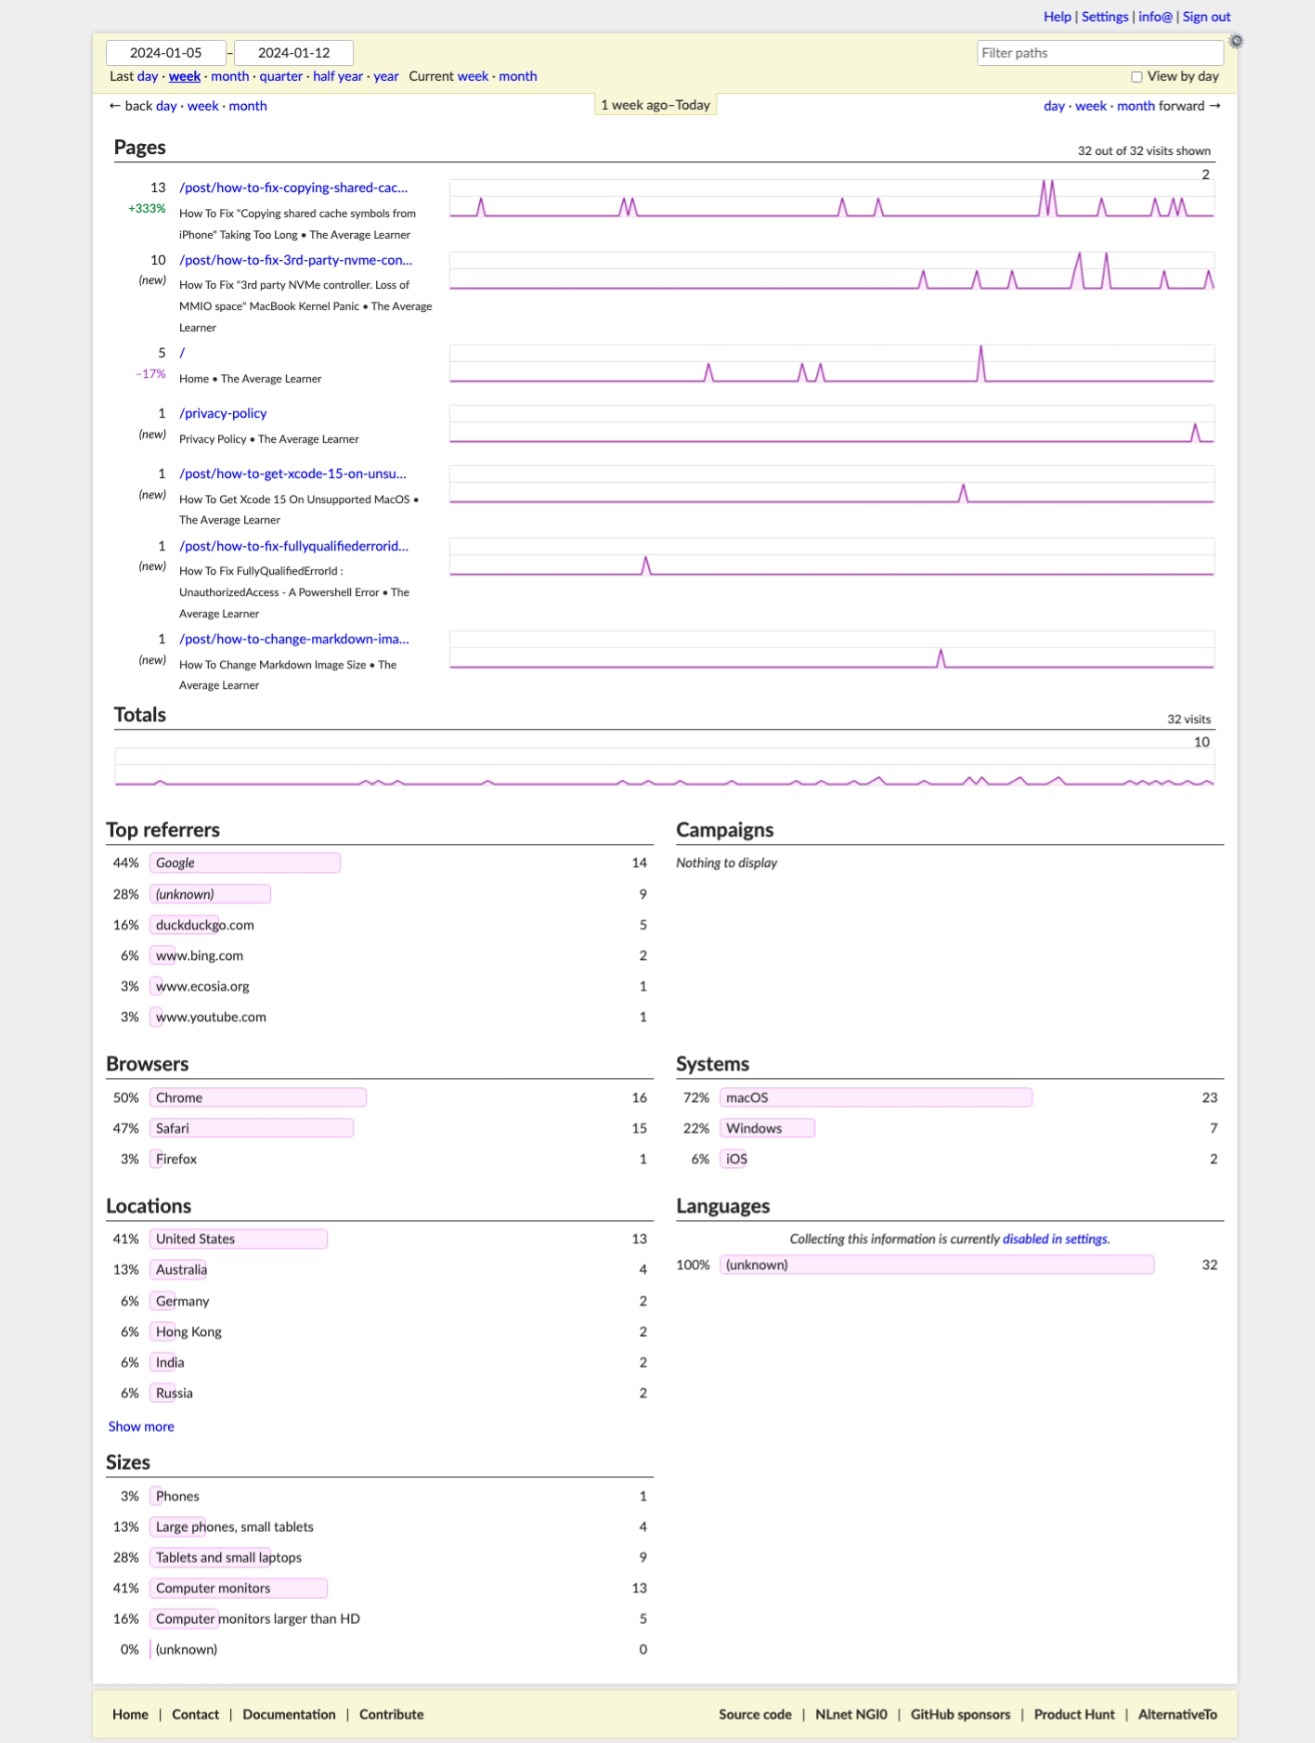This screenshot has height=1743, width=1315.
Task: Focus the Filter paths search box
Action: pos(1099,53)
